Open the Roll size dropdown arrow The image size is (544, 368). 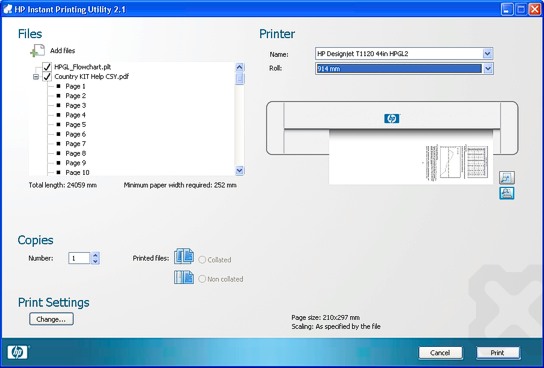pyautogui.click(x=487, y=68)
